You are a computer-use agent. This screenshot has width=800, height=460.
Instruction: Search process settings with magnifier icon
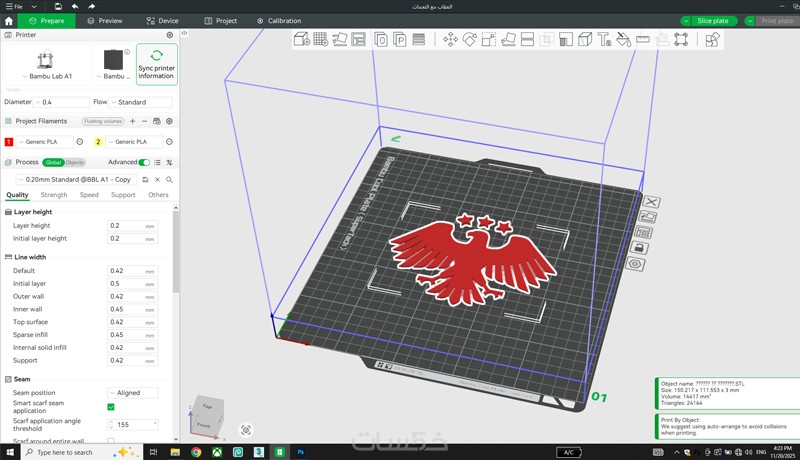coord(169,180)
